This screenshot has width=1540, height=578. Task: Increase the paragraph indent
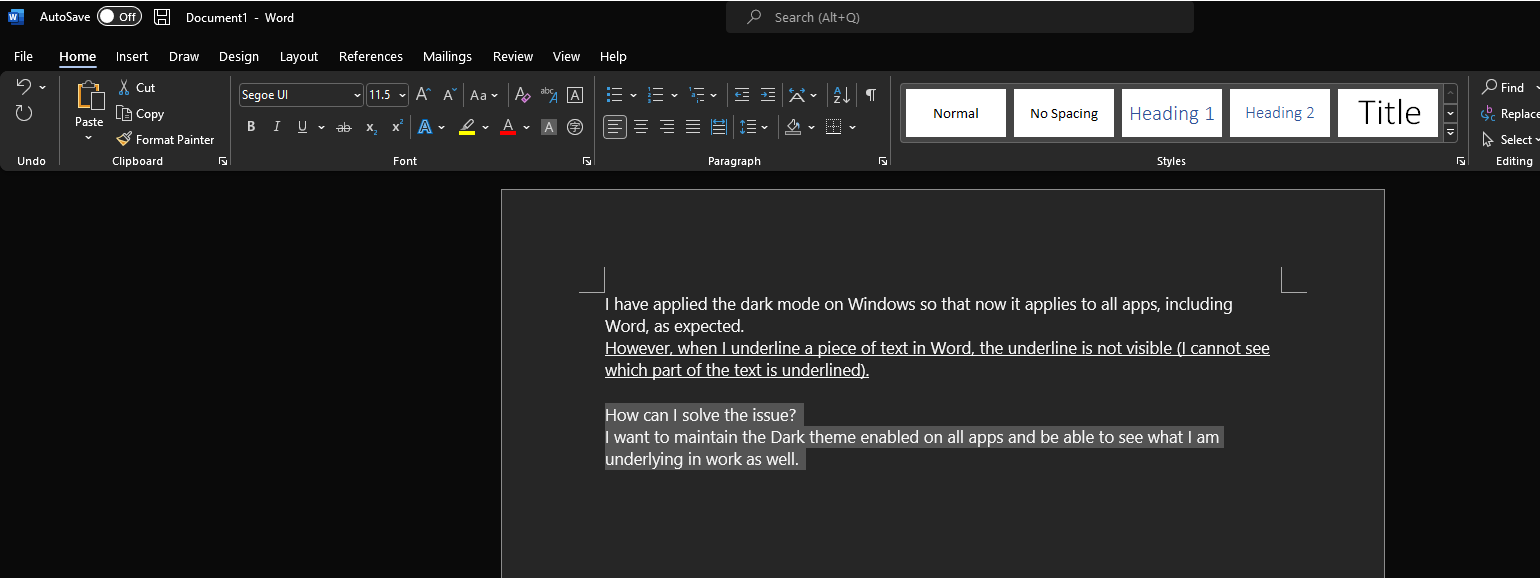767,95
